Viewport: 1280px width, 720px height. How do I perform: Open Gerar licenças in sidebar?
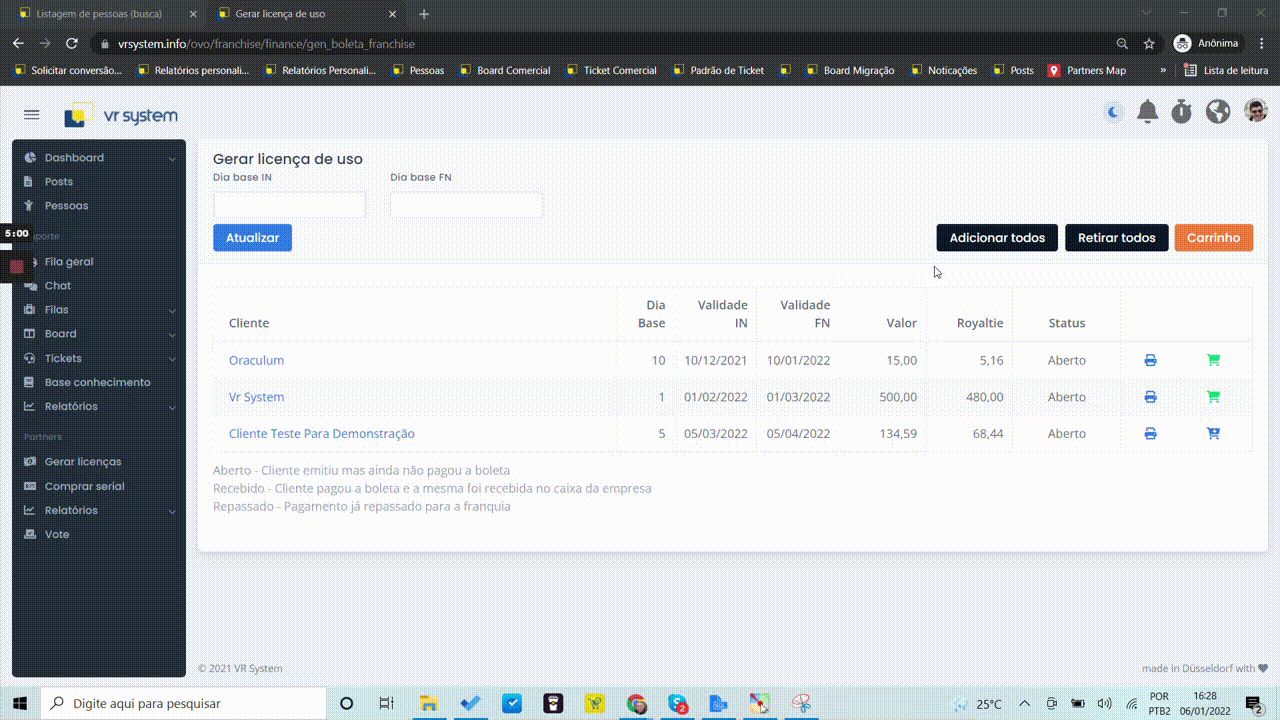click(83, 462)
